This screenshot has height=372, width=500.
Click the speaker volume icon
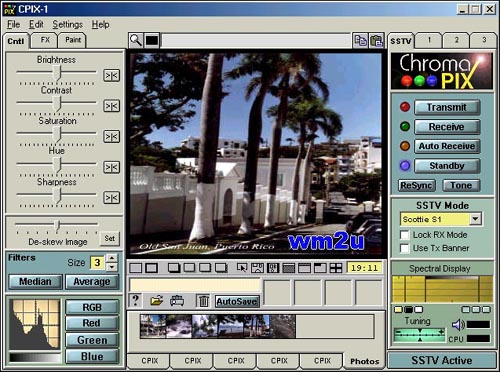point(459,325)
